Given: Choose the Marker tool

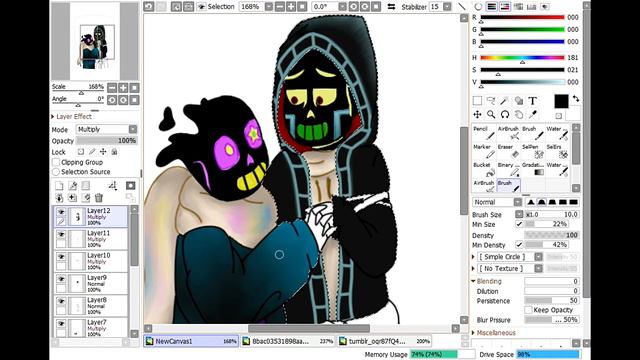Looking at the screenshot, I should click(x=484, y=151).
